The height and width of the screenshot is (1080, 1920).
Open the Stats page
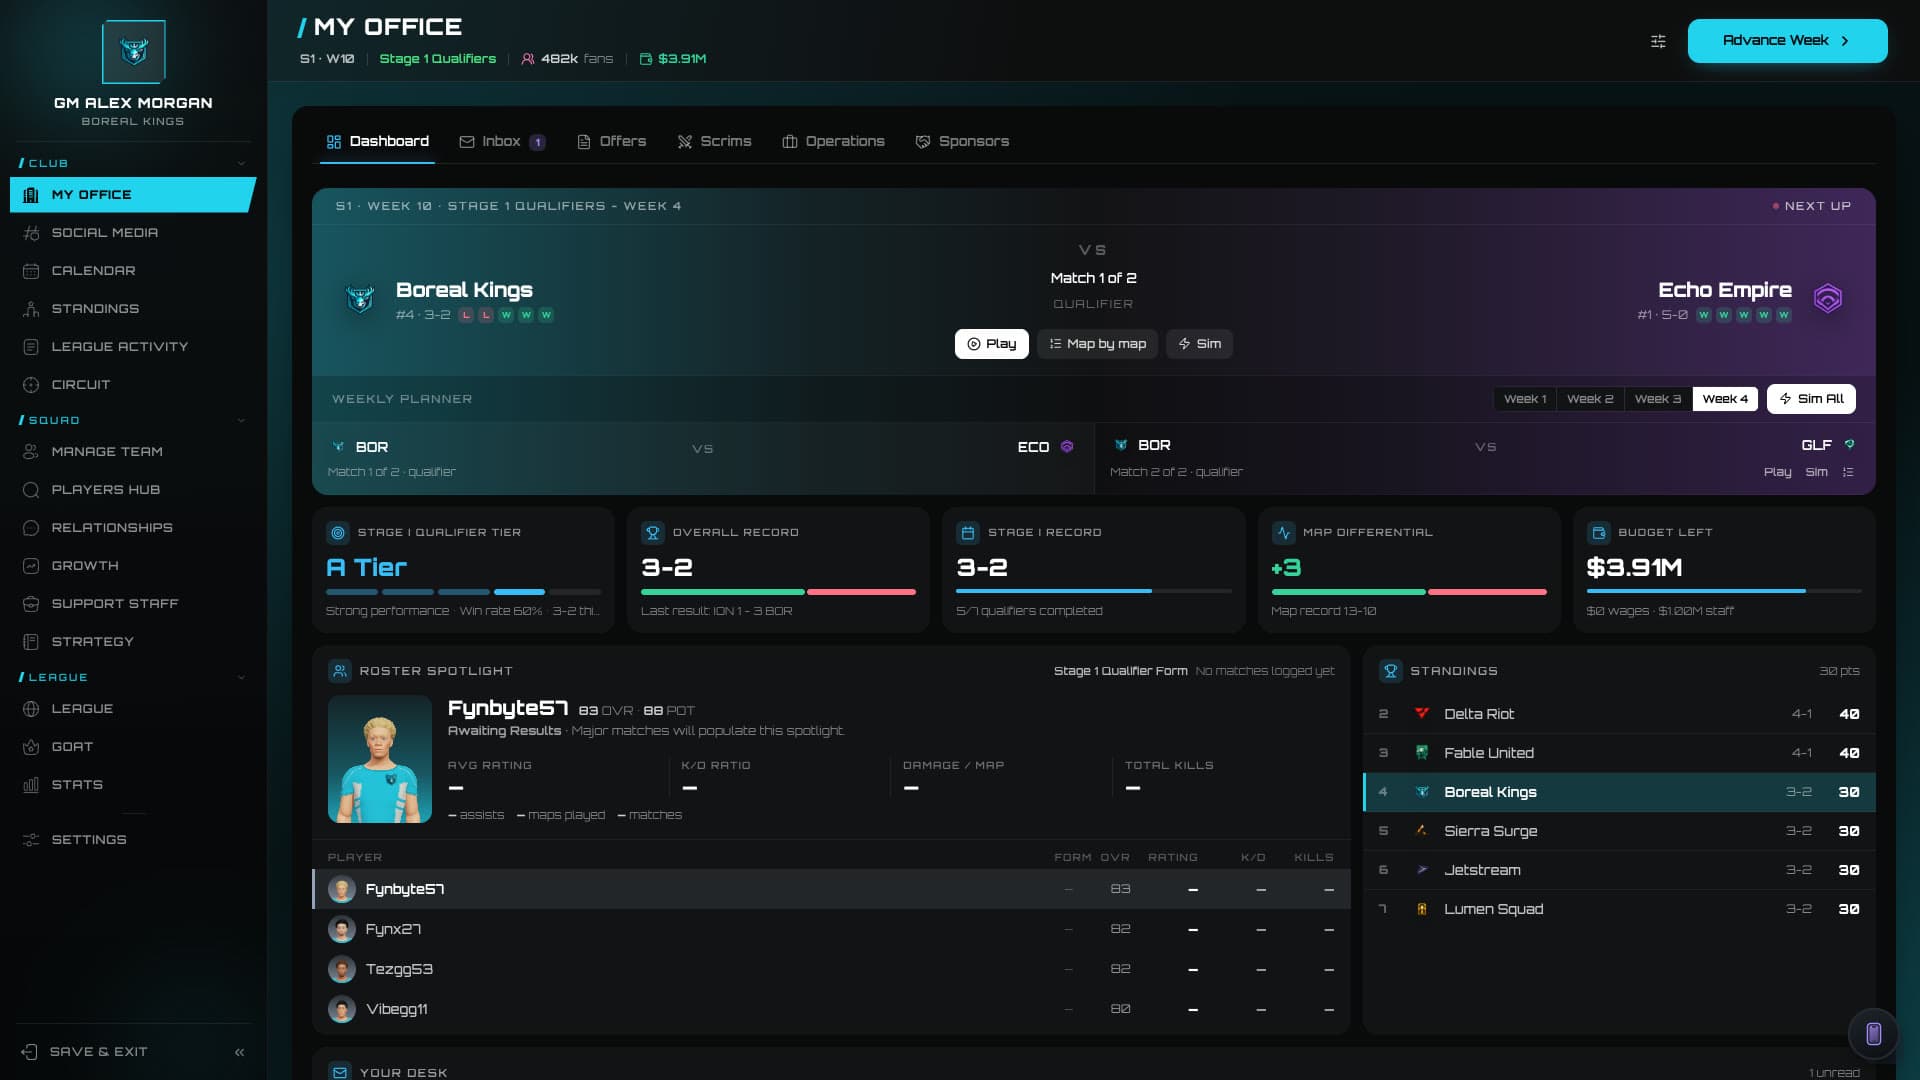(133, 785)
